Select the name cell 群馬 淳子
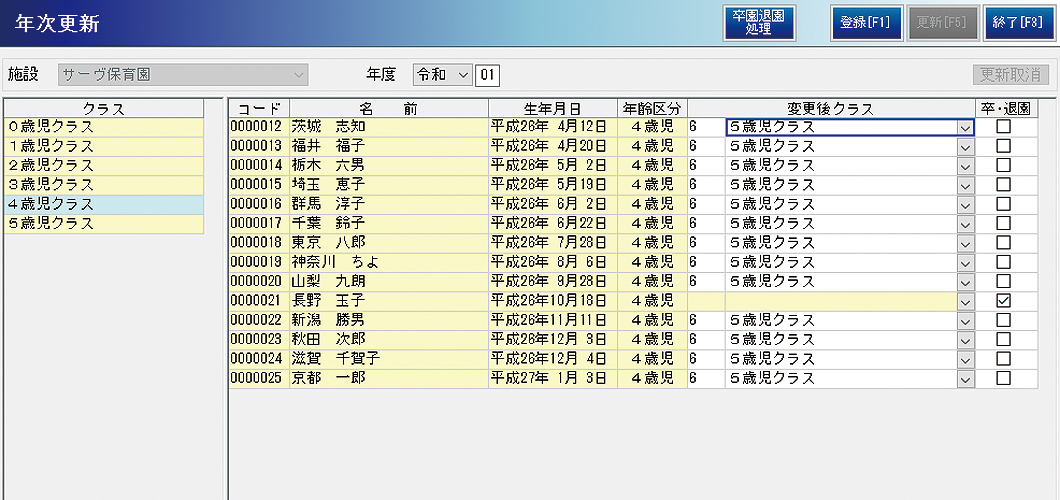 [388, 204]
